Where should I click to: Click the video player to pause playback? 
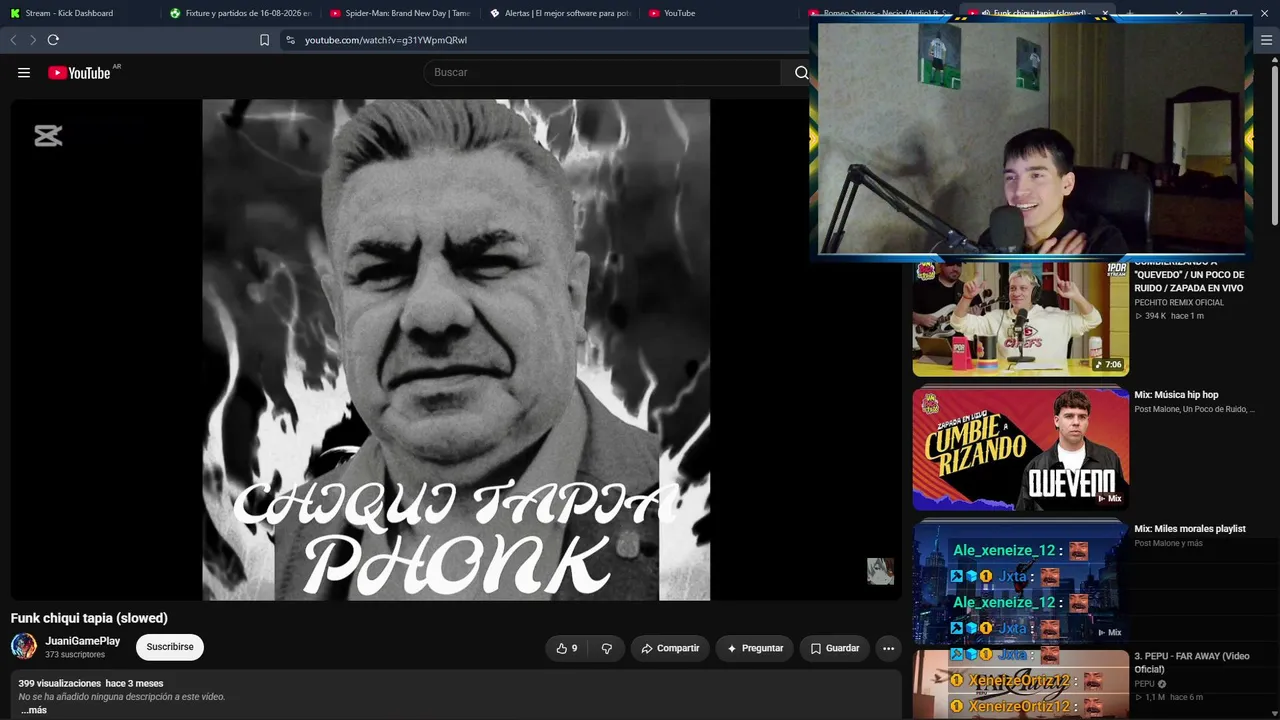[x=456, y=350]
